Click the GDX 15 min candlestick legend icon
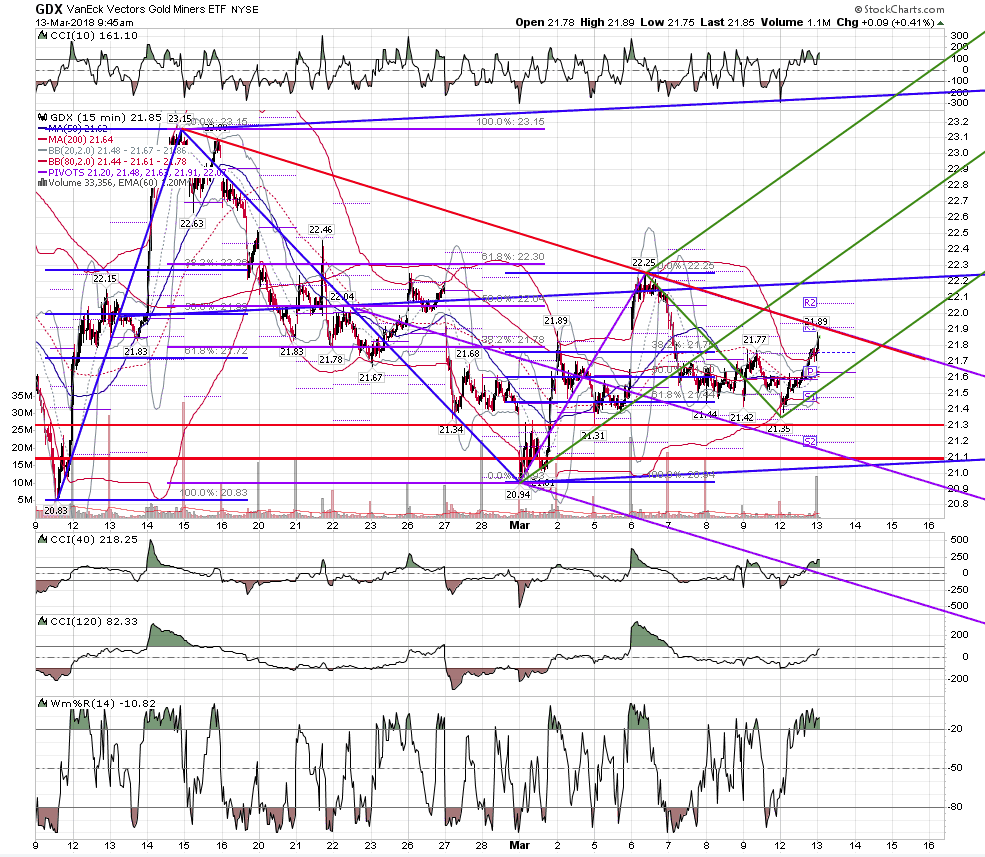This screenshot has height=857, width=985. [x=43, y=117]
